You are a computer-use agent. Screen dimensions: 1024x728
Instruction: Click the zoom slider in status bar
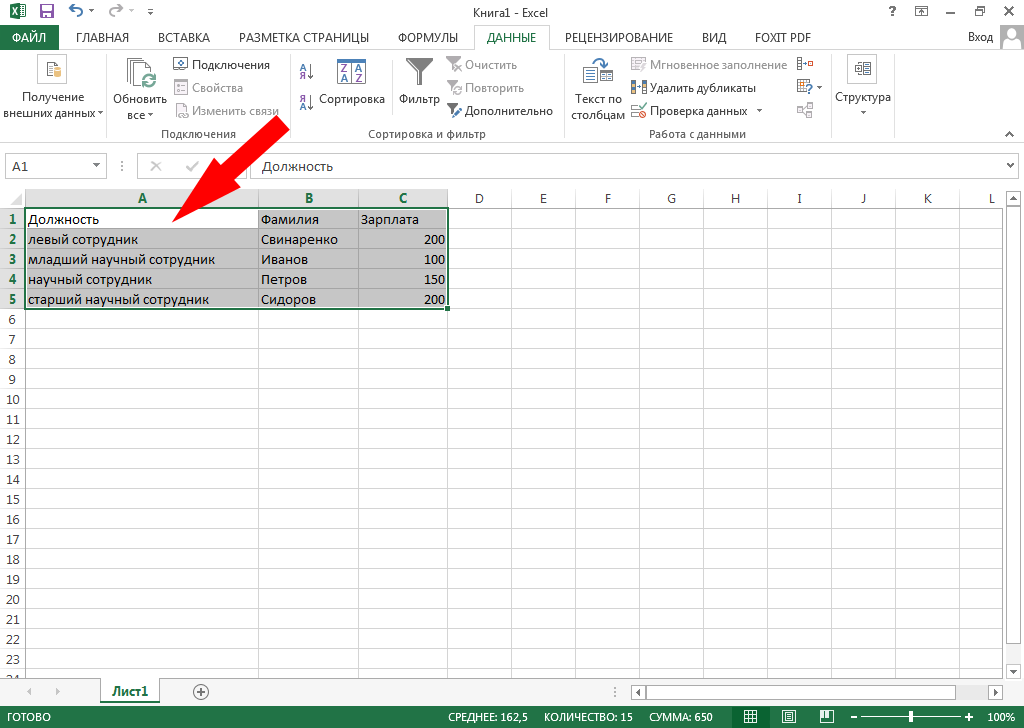point(910,717)
